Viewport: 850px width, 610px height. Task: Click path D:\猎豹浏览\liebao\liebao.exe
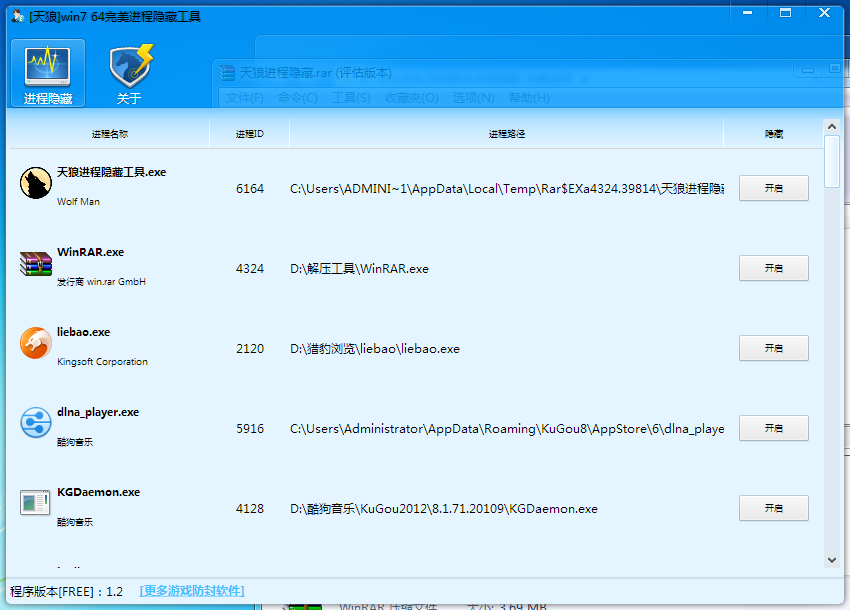click(x=375, y=349)
